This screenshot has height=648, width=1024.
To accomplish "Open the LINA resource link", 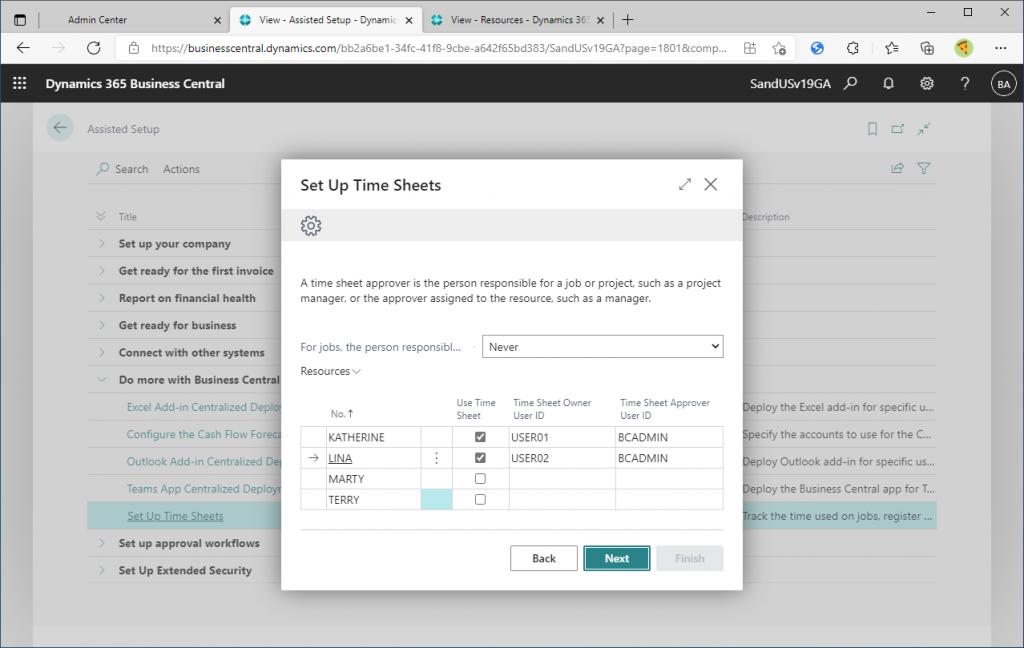I will tap(340, 459).
